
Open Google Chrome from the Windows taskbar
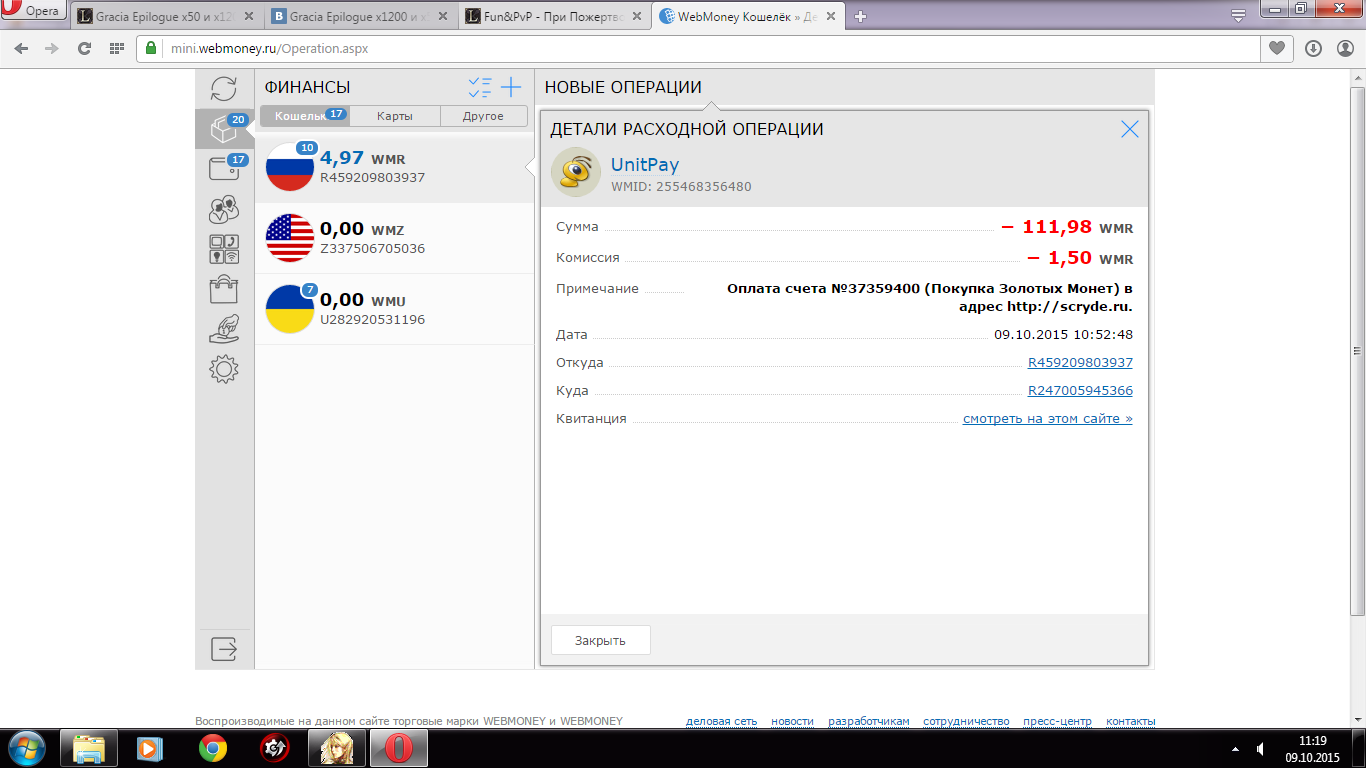pyautogui.click(x=212, y=748)
